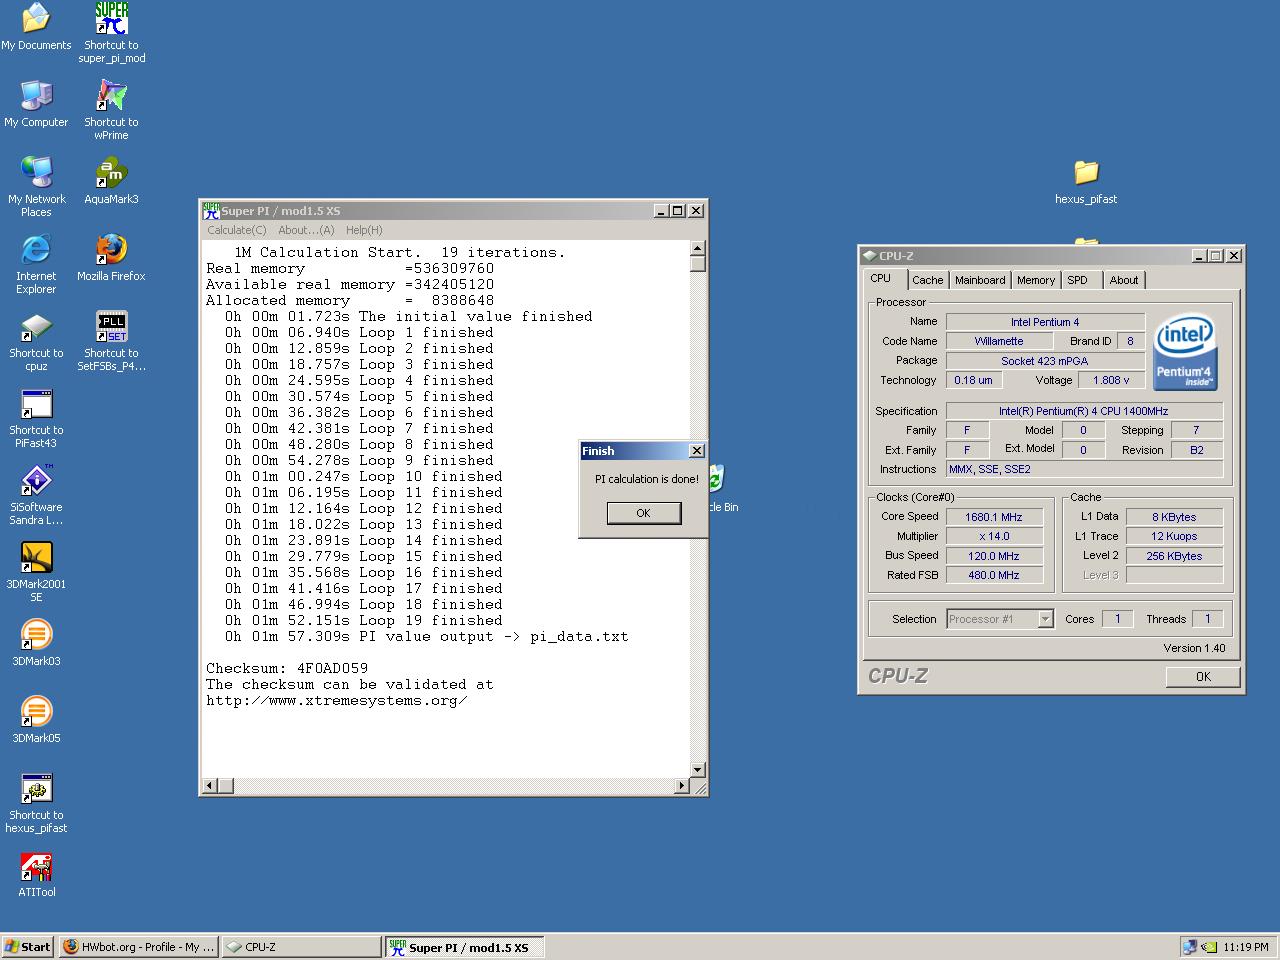Click the Intel Pentium 4 logo
The image size is (1280, 960).
click(x=1185, y=352)
